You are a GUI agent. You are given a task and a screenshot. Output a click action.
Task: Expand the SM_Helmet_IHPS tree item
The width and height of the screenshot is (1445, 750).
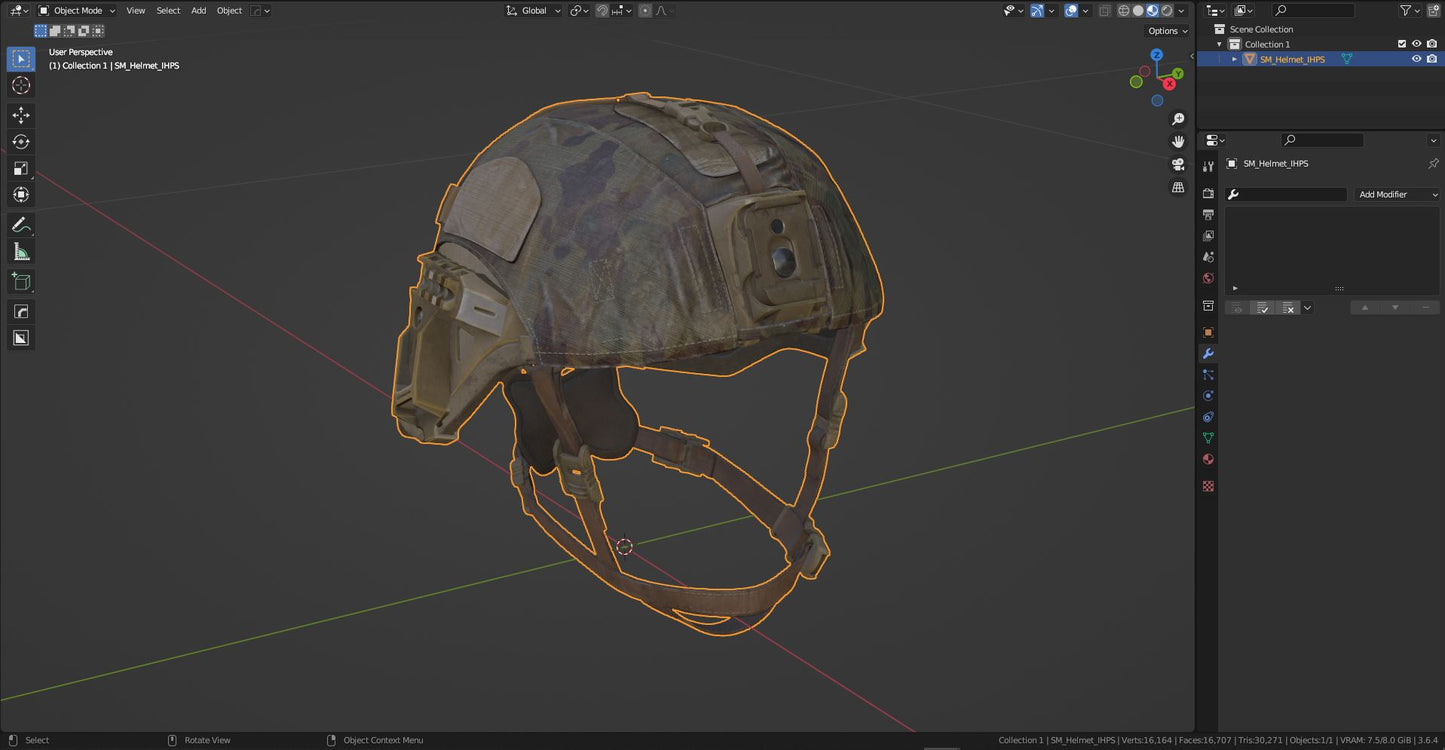1234,59
